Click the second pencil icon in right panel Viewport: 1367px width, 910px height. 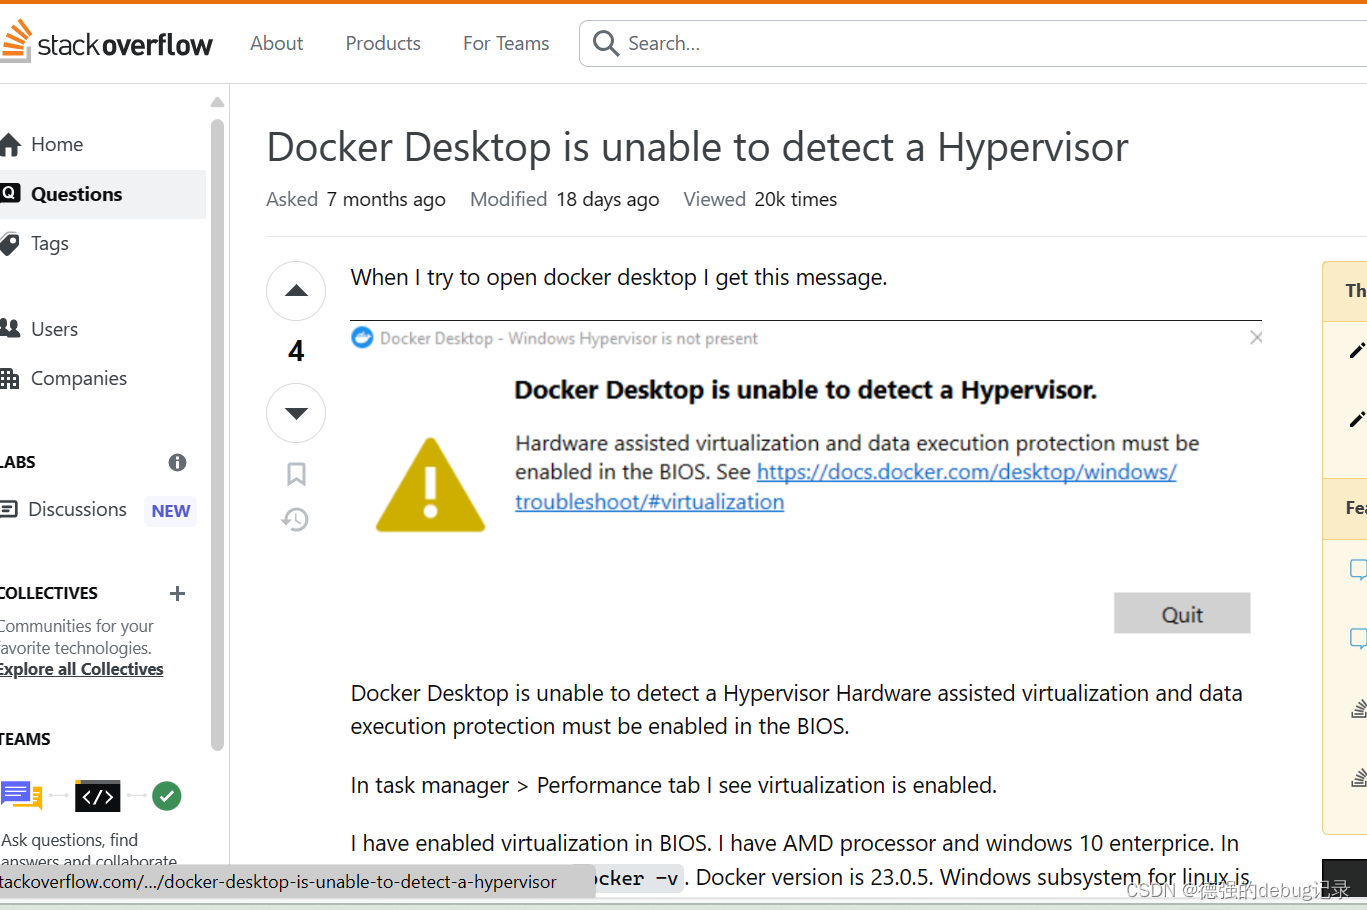(1357, 419)
